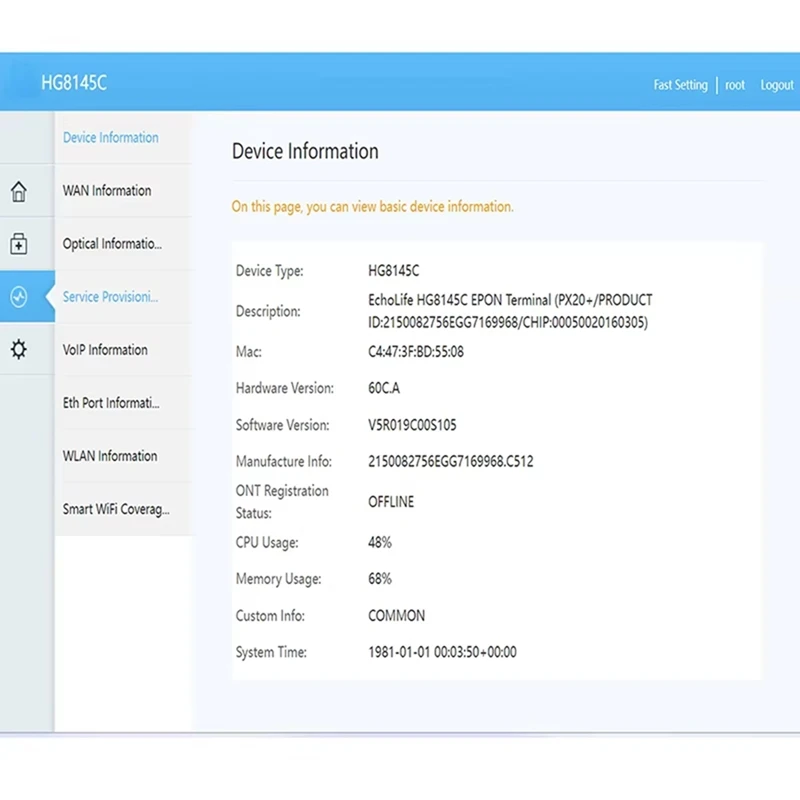800x800 pixels.
Task: Open the Optical Information page
Action: pyautogui.click(x=111, y=243)
